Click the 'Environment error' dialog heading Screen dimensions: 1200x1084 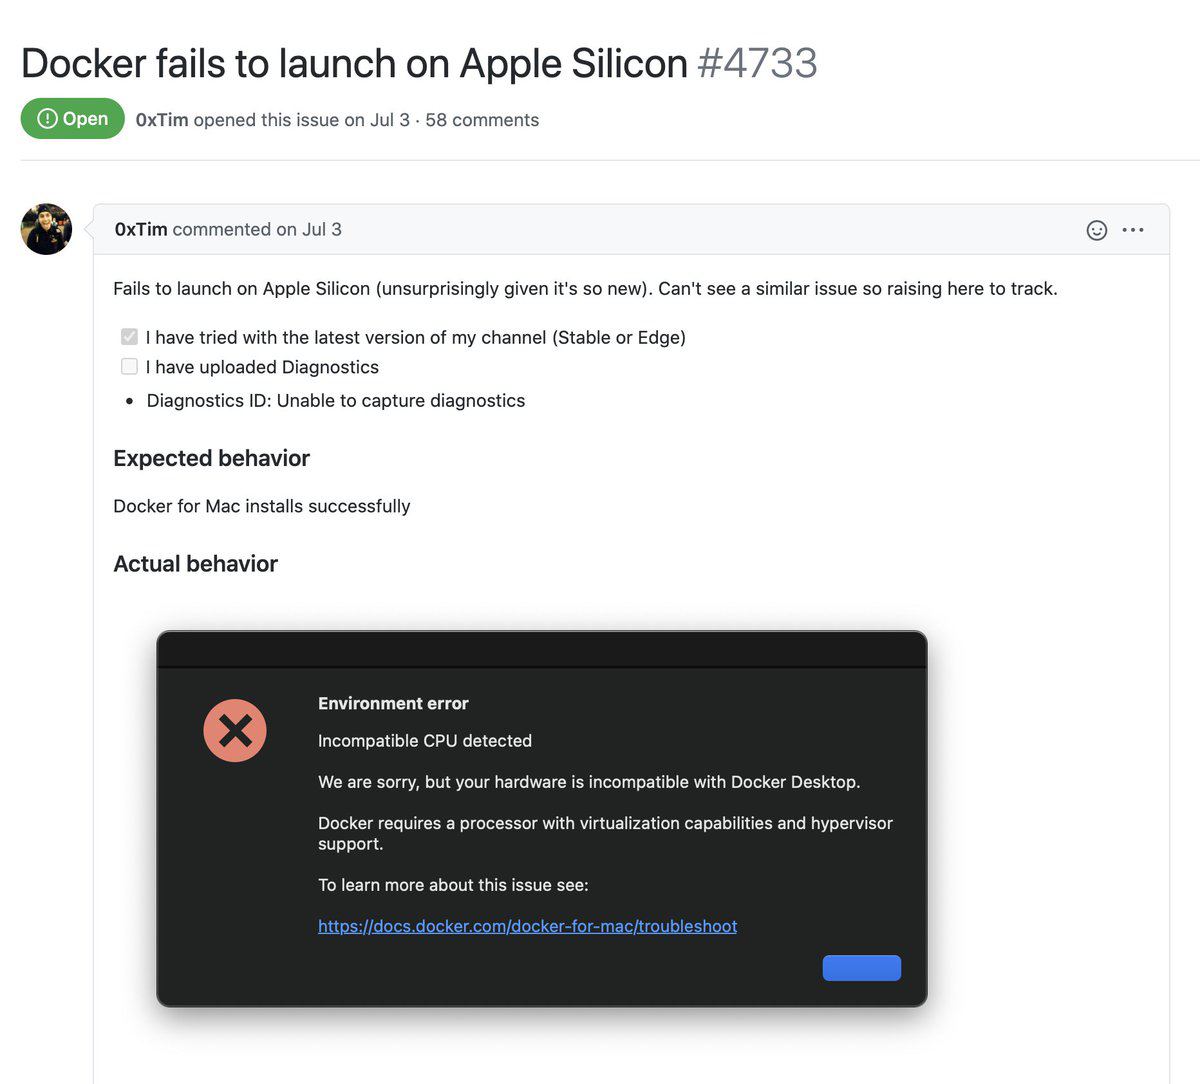[x=393, y=703]
